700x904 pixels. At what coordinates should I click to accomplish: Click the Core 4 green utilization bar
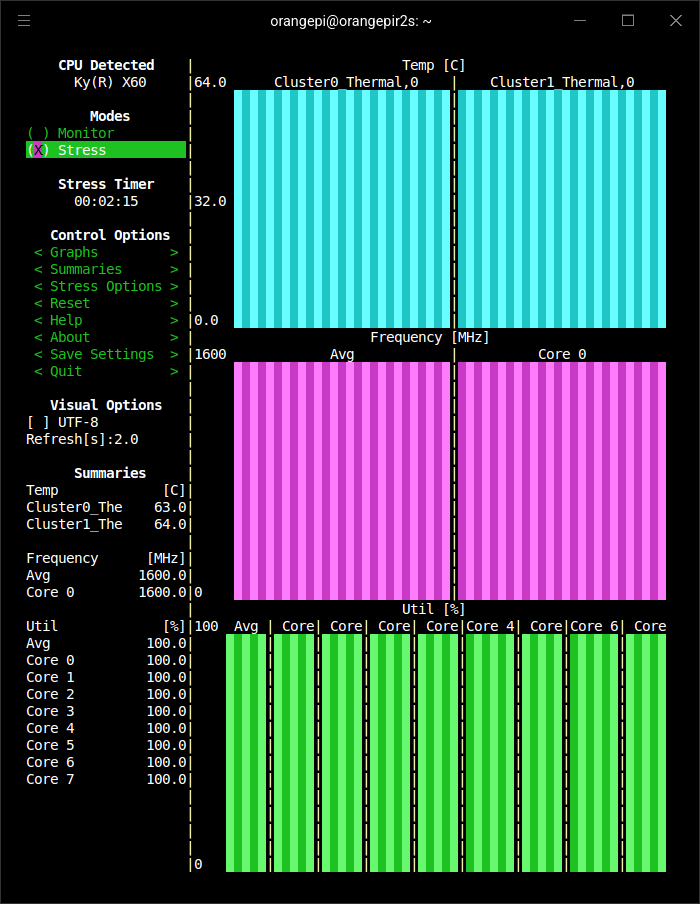[x=490, y=753]
